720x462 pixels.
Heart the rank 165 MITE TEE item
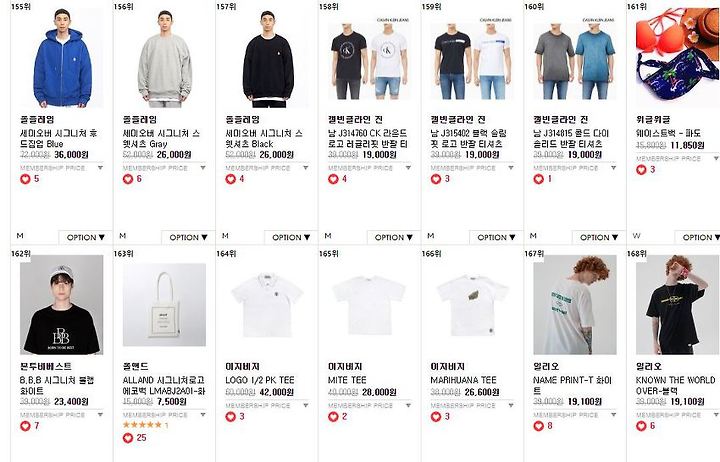(333, 417)
